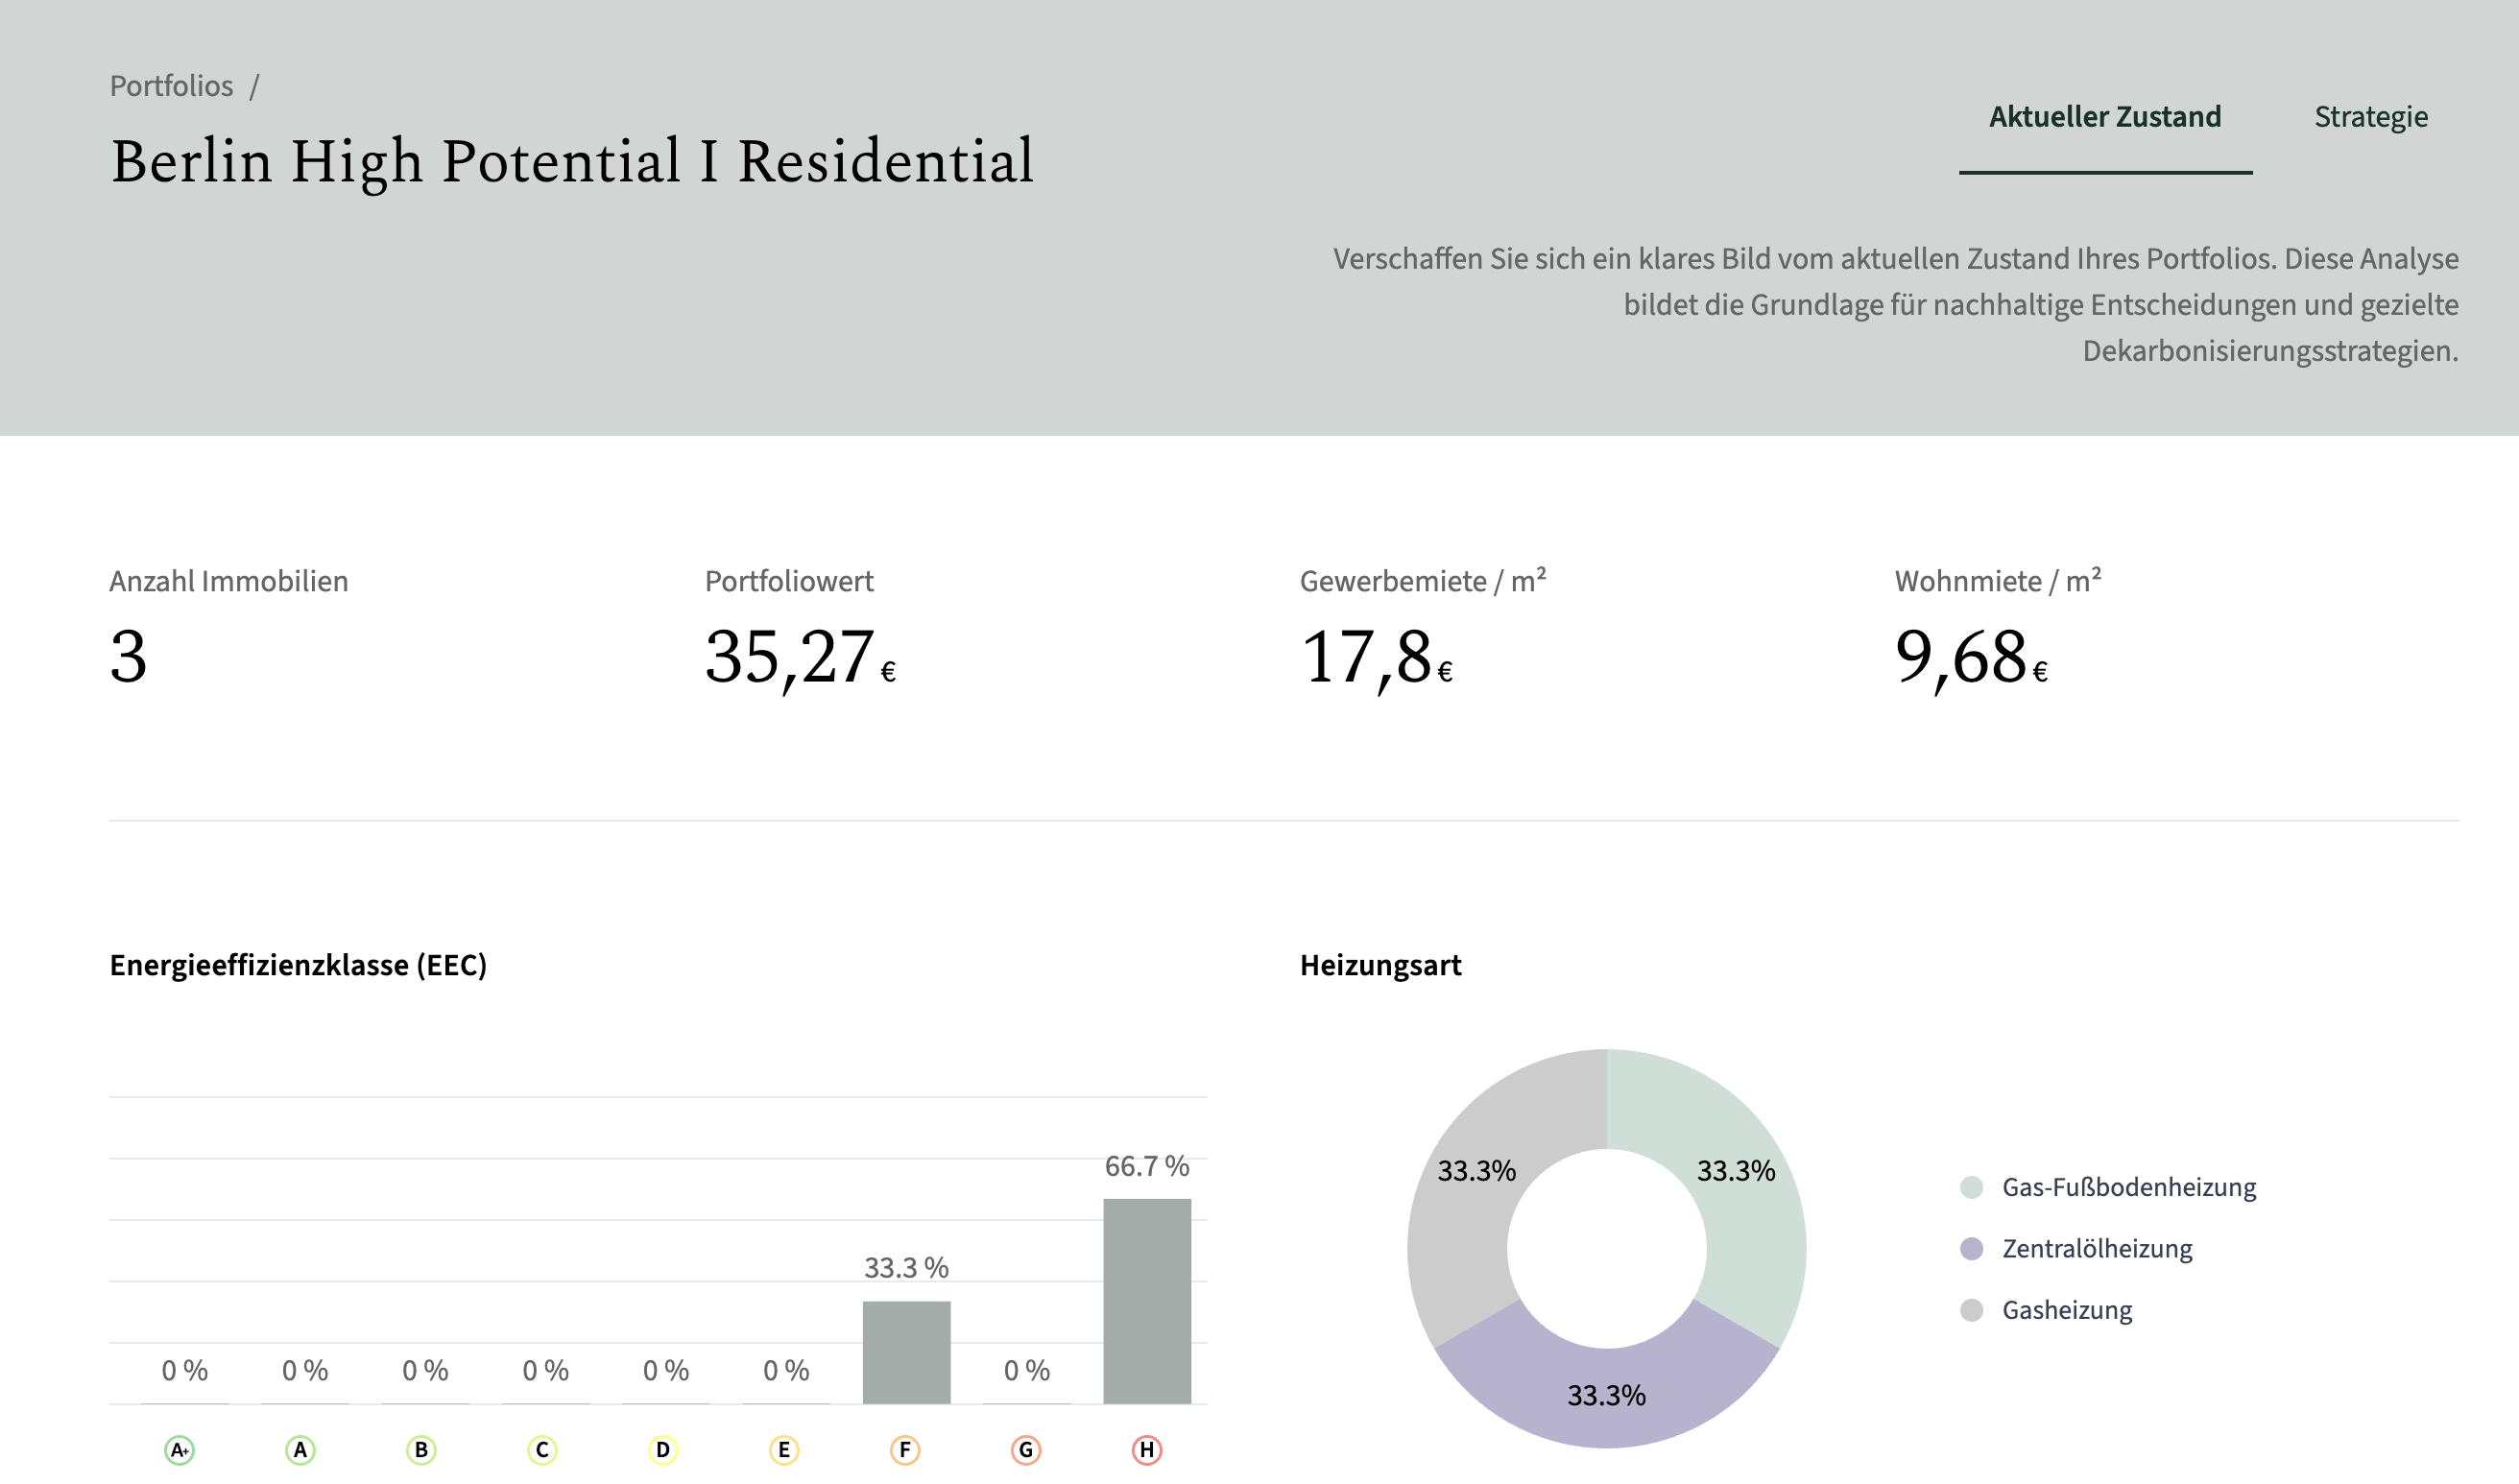
Task: Click the purple Zentralölheizung donut segment
Action: pos(1607,1397)
